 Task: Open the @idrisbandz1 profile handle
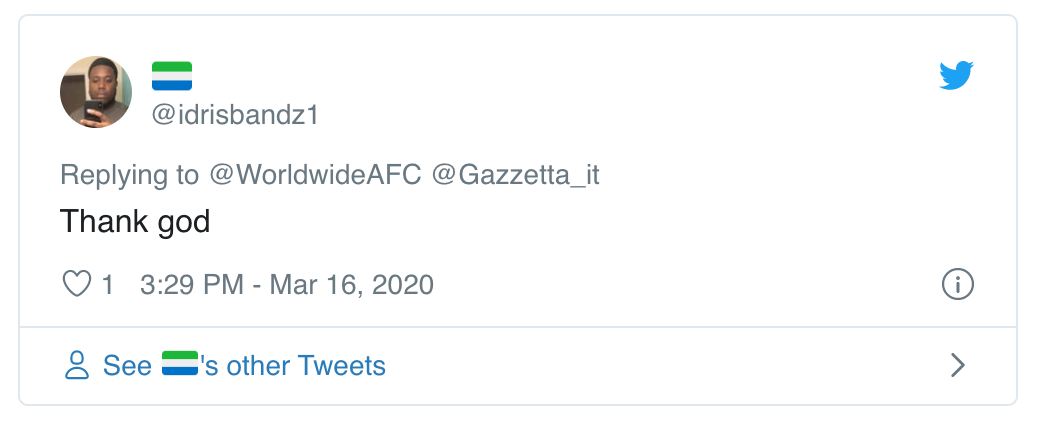pos(235,115)
